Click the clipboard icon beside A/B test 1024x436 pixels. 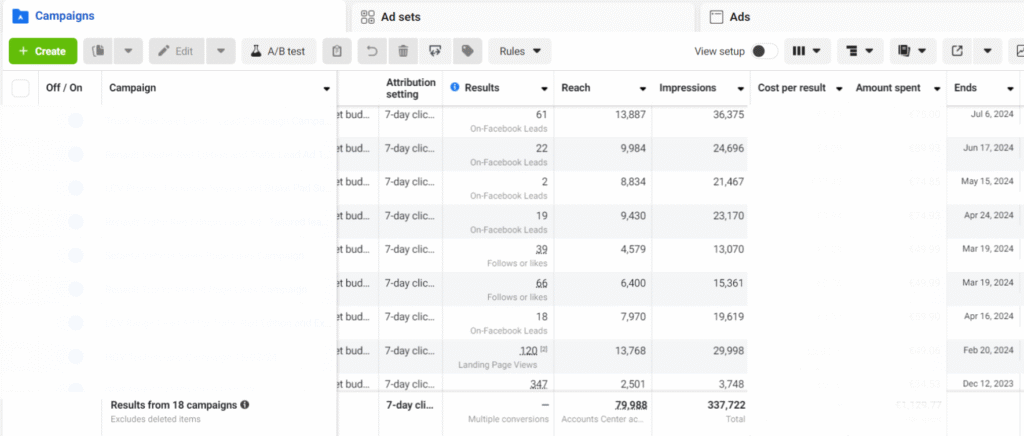(x=337, y=51)
